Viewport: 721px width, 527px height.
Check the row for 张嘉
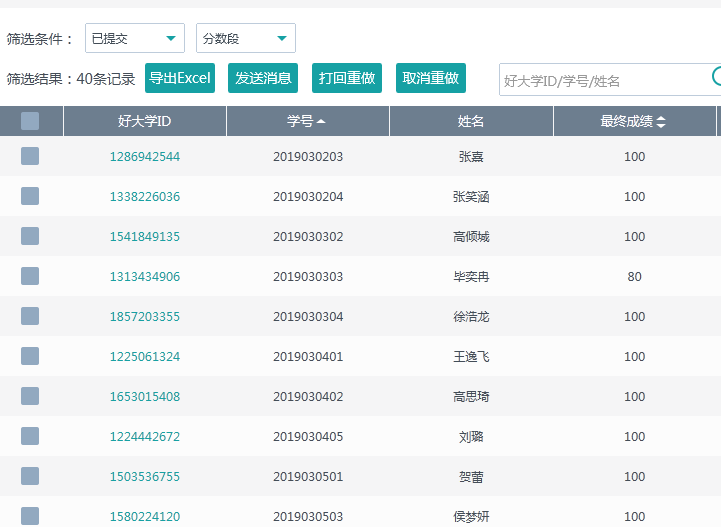tap(30, 156)
